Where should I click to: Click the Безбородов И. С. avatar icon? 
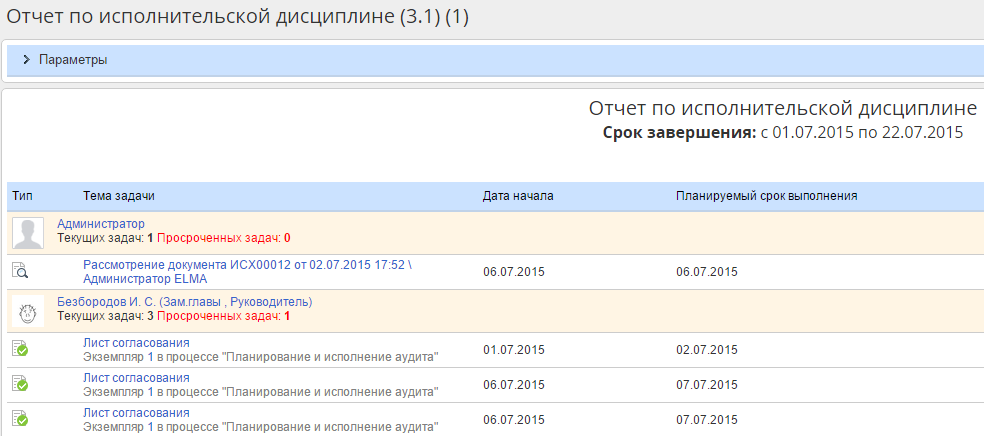pos(27,311)
